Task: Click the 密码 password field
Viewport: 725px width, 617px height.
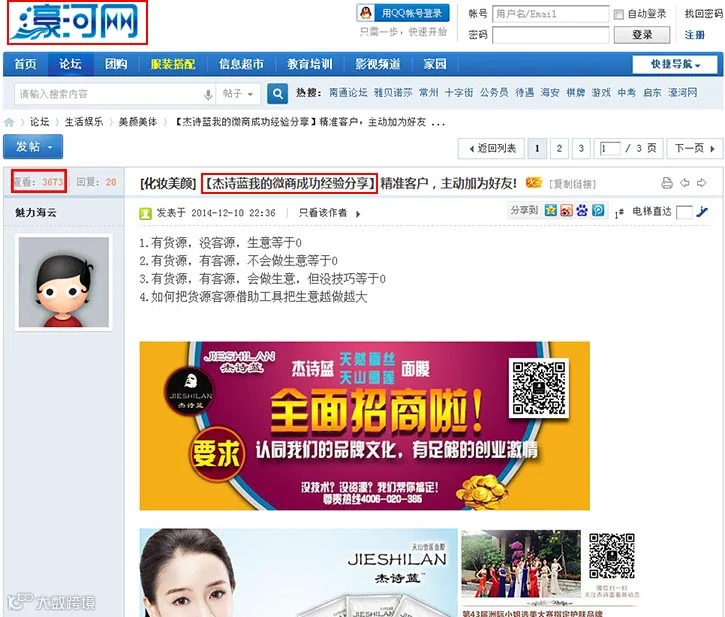Action: pyautogui.click(x=550, y=35)
